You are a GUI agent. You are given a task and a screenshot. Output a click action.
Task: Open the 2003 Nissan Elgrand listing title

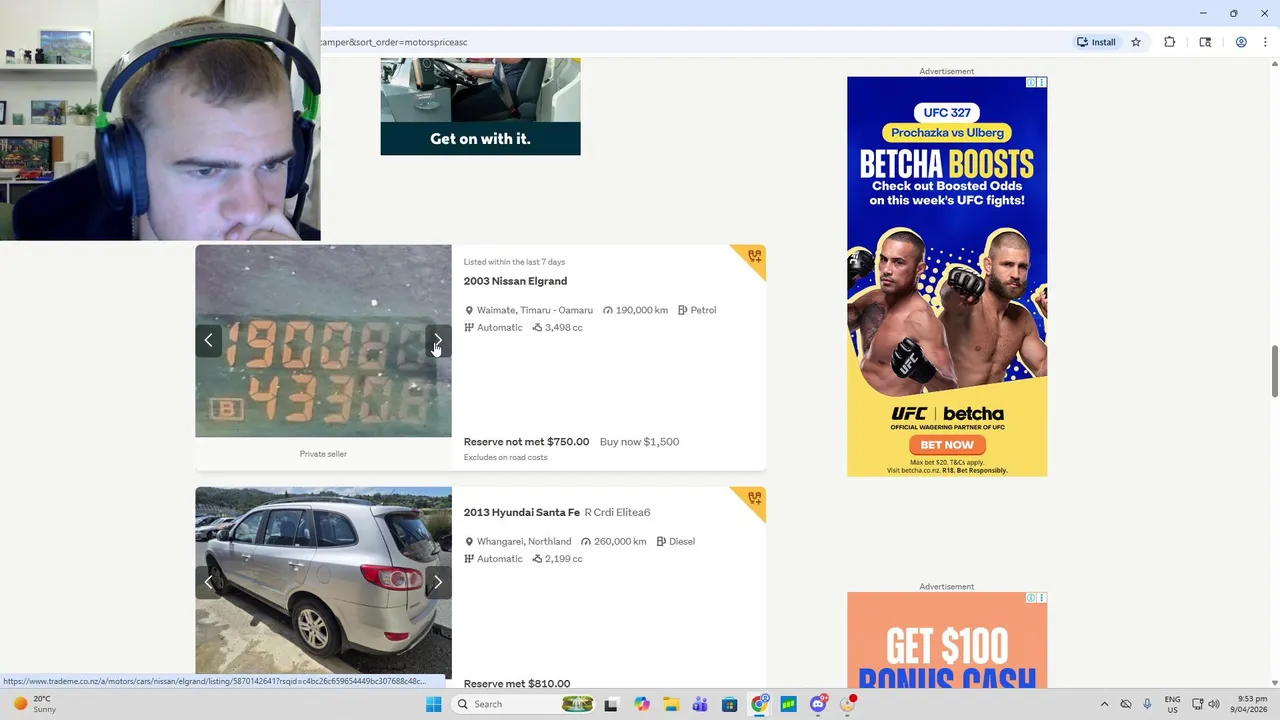515,281
